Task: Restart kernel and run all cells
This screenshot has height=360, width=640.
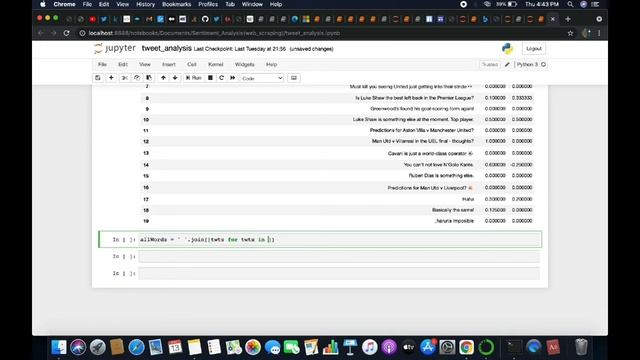Action: (233, 78)
